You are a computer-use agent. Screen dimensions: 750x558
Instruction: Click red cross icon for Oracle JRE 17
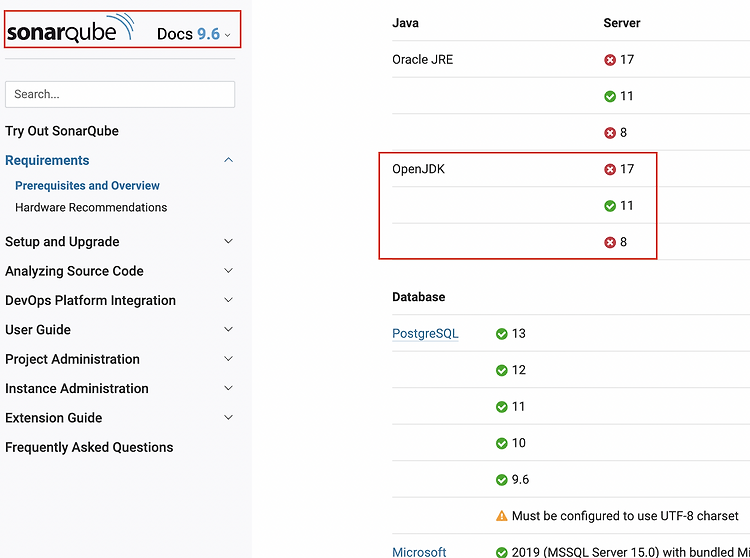coord(610,60)
